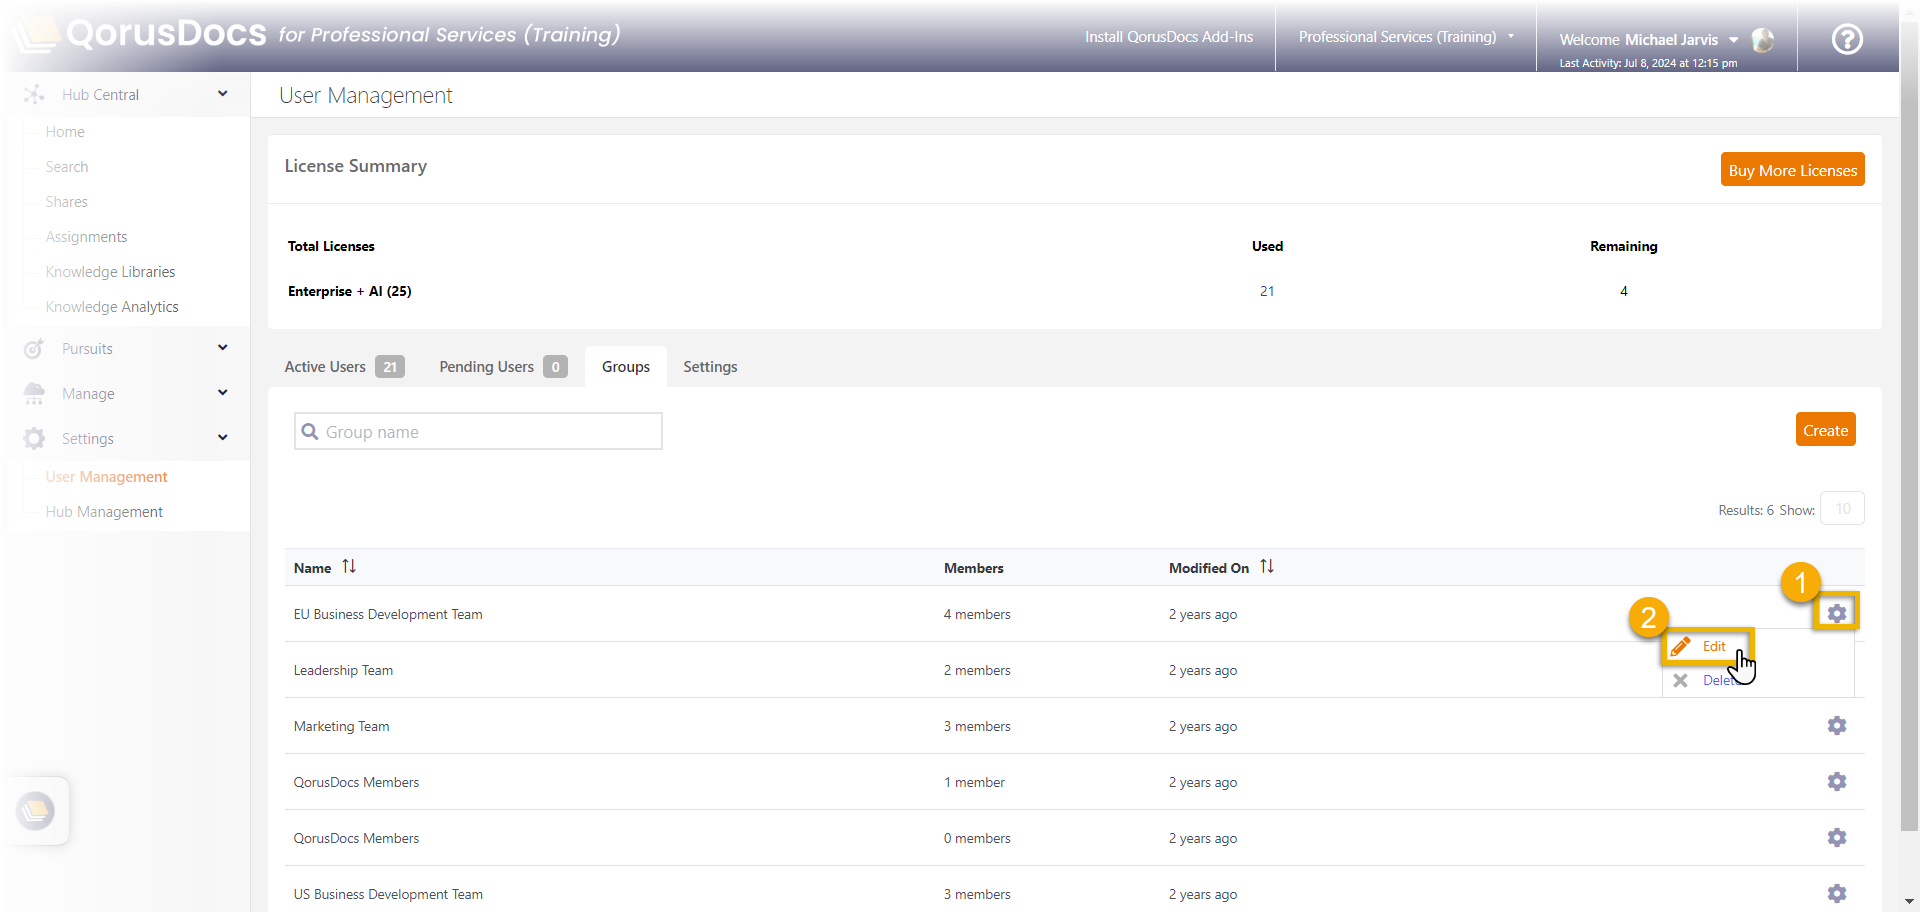Sort groups by Name arrows
Screen dimensions: 1920x912
(349, 566)
